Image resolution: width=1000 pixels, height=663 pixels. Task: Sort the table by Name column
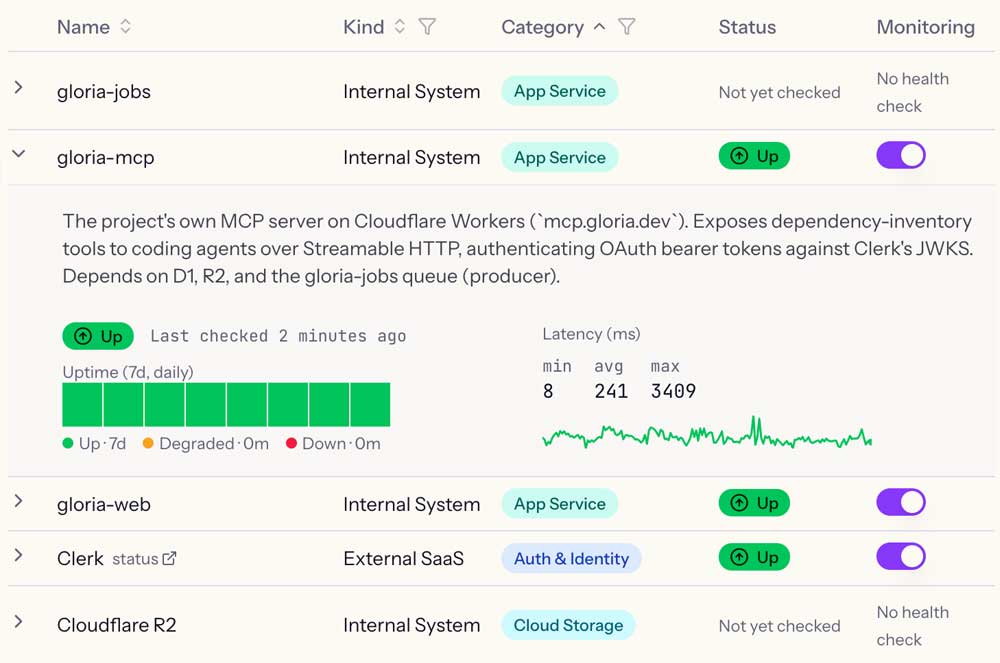pos(126,27)
